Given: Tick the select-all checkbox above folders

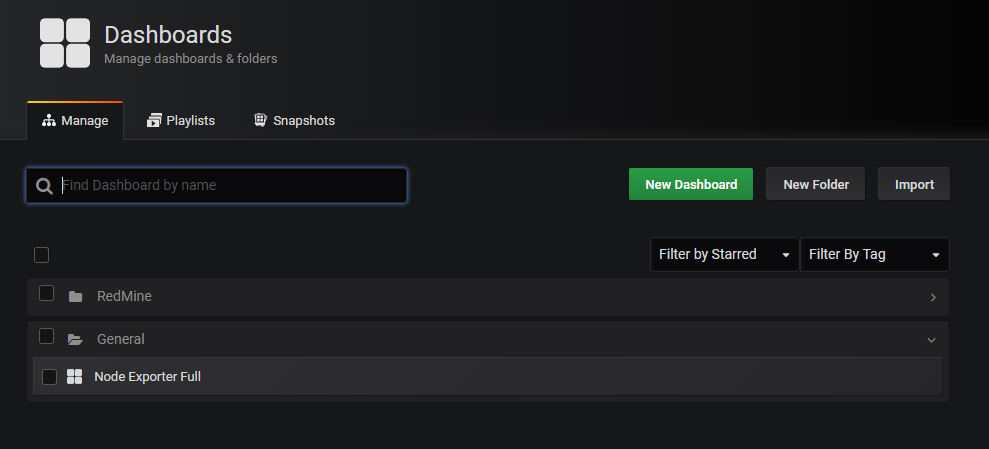Looking at the screenshot, I should click(41, 255).
